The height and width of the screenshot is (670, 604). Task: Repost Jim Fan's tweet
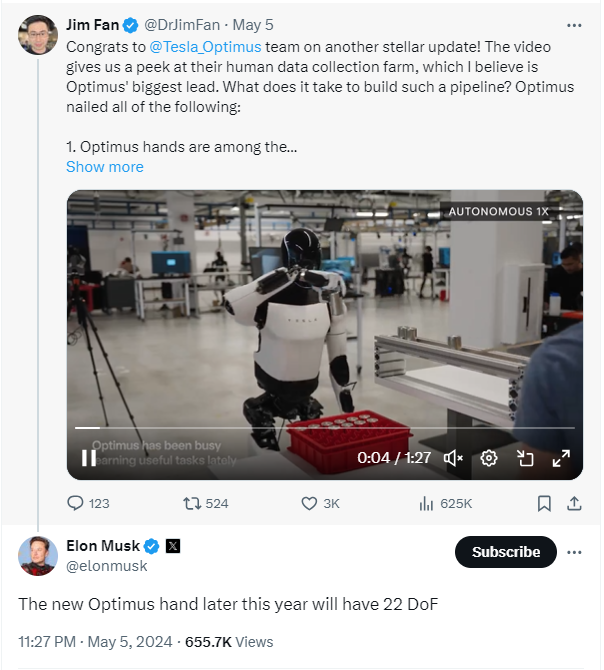coord(206,503)
